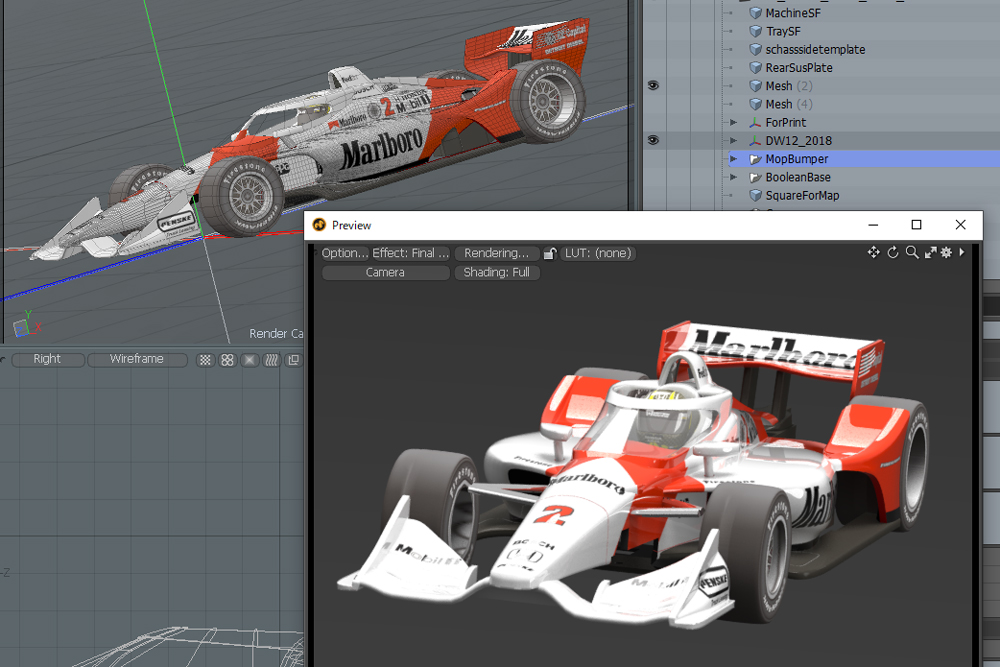Click the X-star icon in Right viewport bar
Image resolution: width=1000 pixels, height=667 pixels.
coord(249,360)
